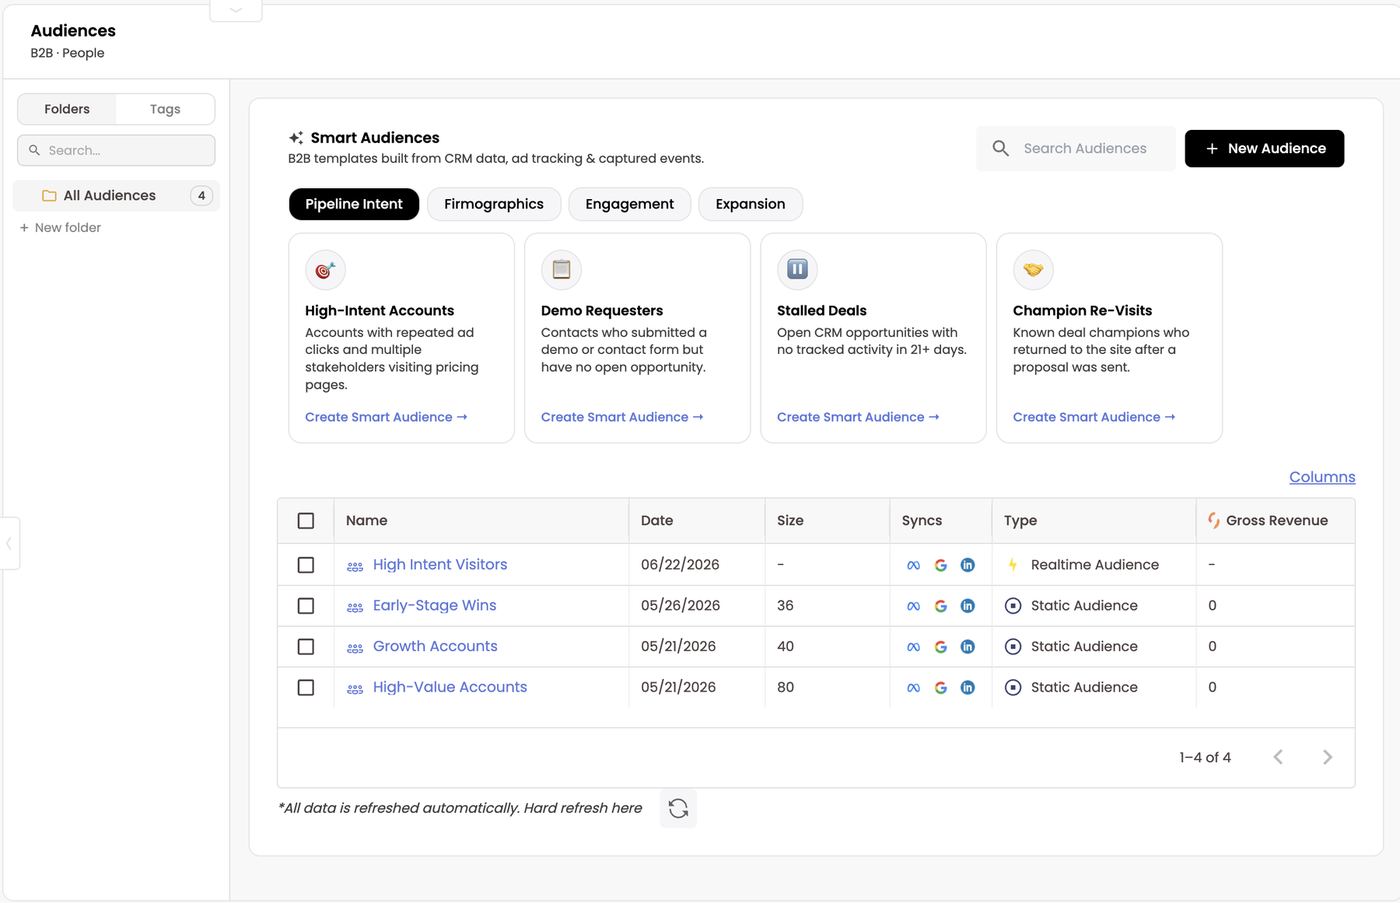
Task: Switch to the Folders tab
Action: click(67, 109)
